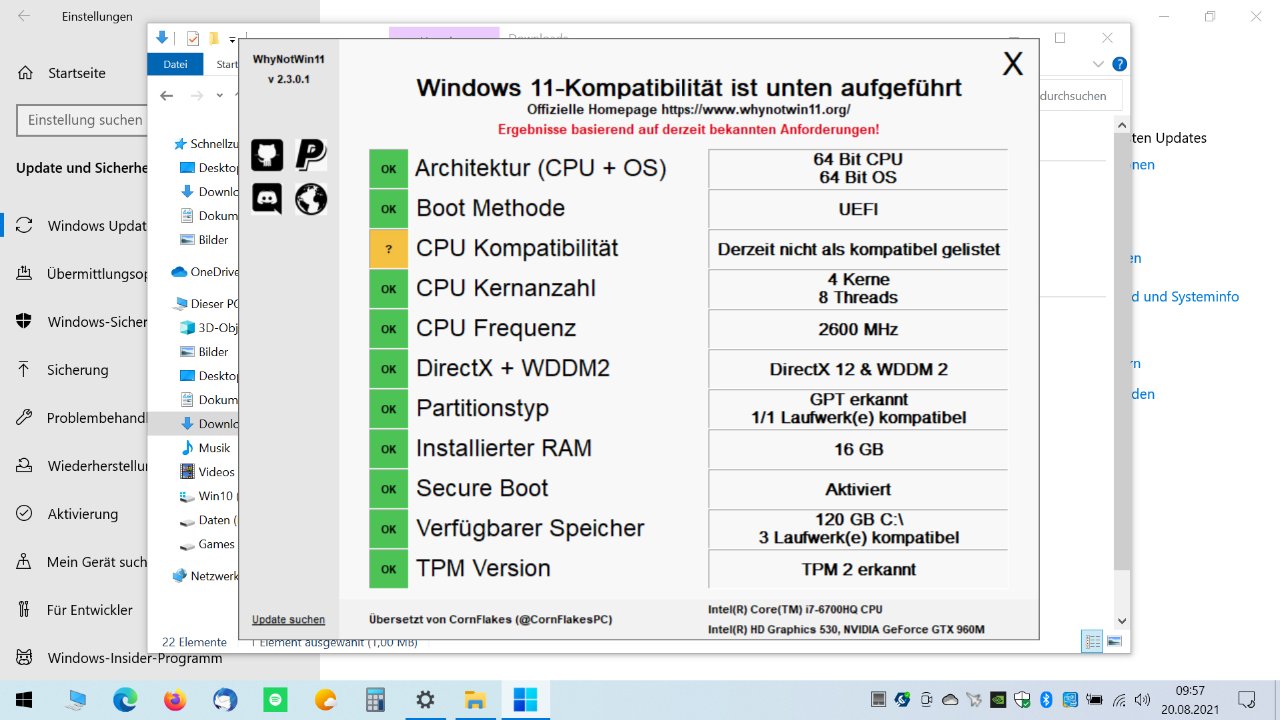Click the 'Intel(R) Core(TM) i7-6700HQ CPU' text
This screenshot has height=720, width=1280.
coord(795,609)
